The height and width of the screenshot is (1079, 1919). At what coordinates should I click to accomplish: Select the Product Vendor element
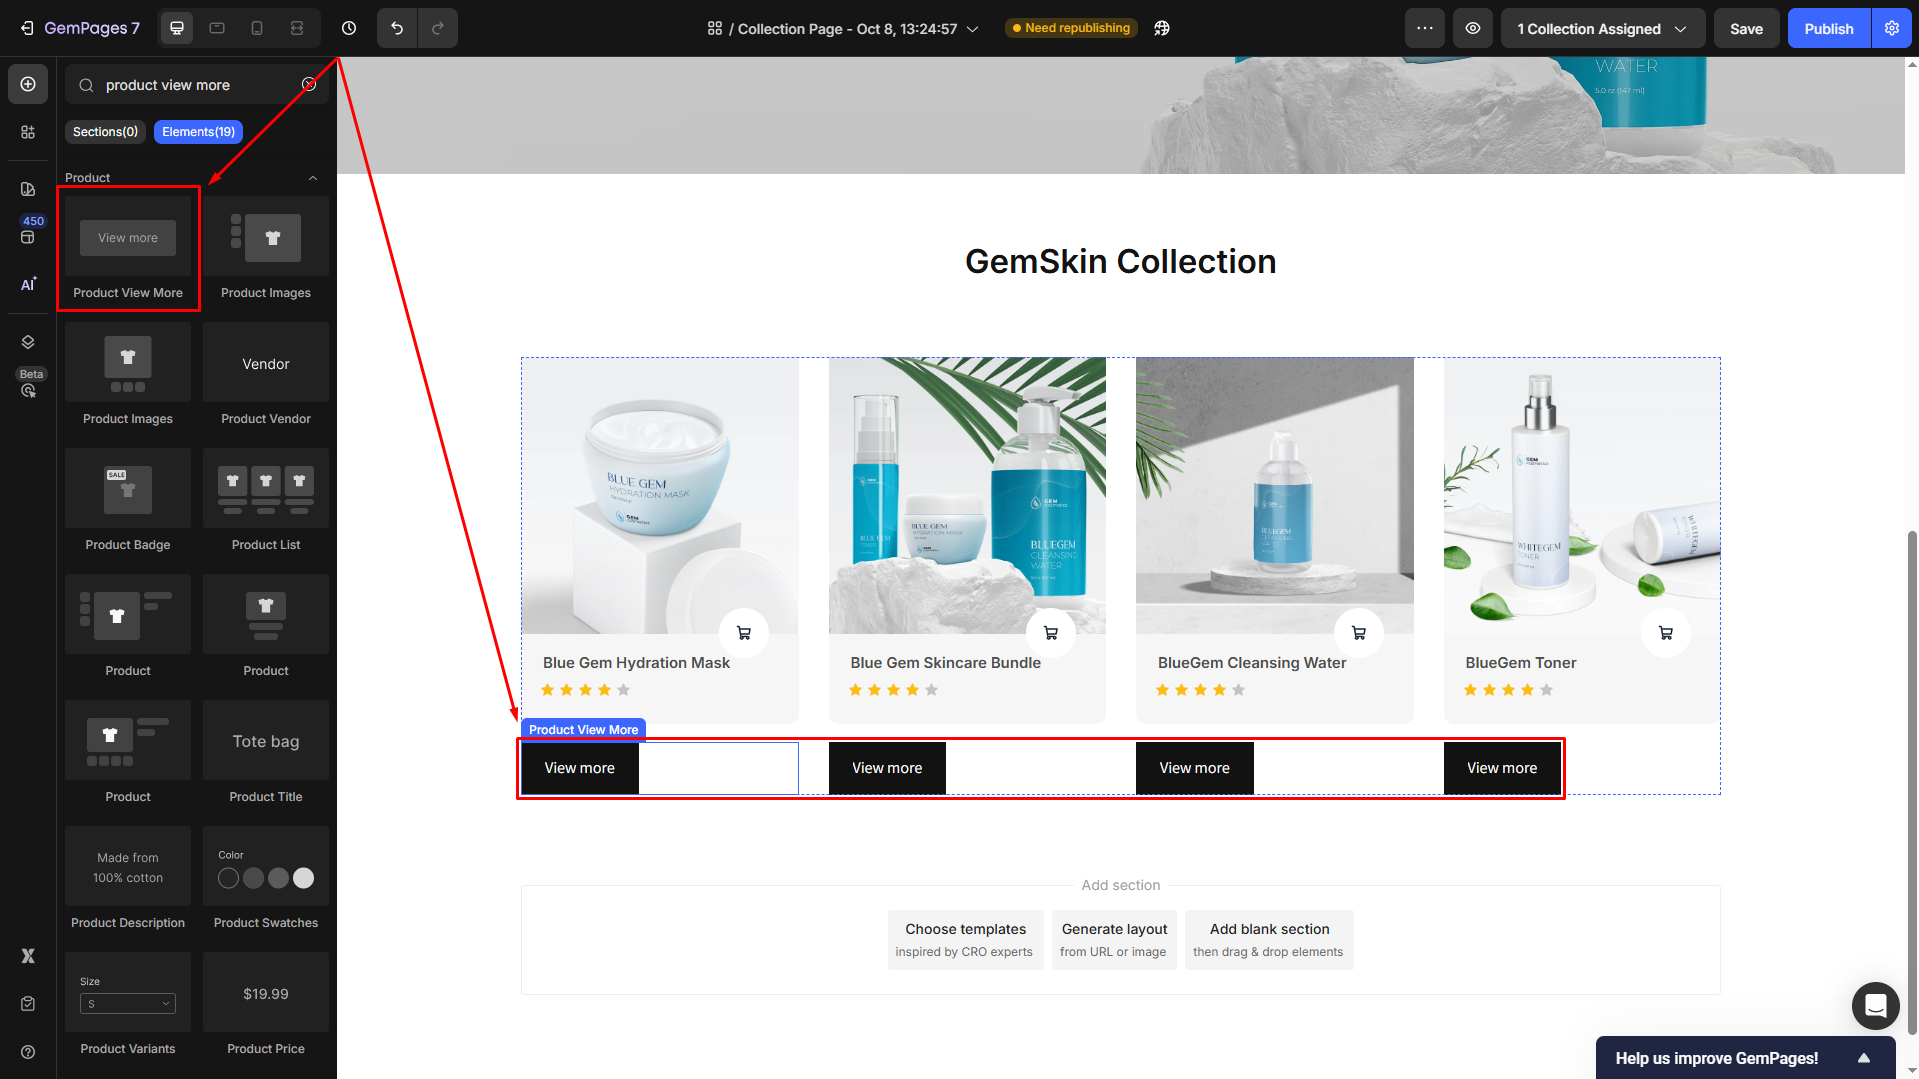click(266, 375)
